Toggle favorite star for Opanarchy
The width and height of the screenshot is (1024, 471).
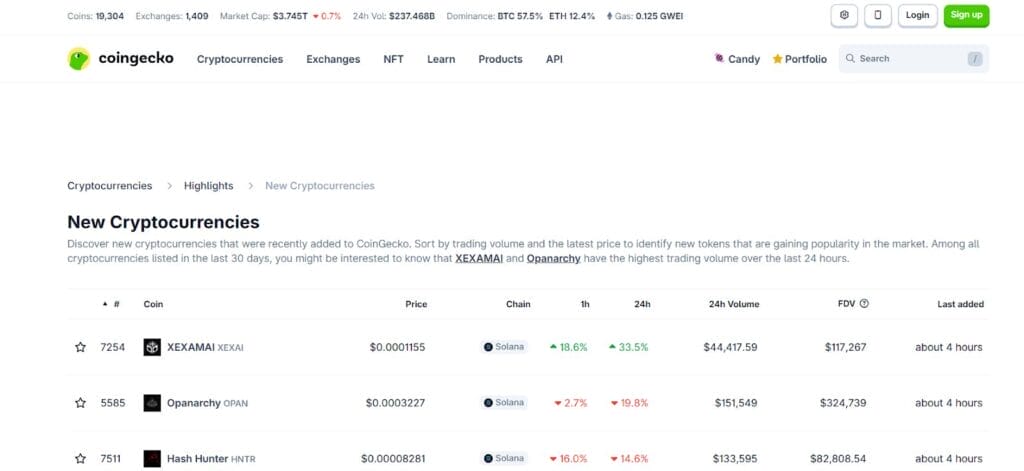point(80,403)
